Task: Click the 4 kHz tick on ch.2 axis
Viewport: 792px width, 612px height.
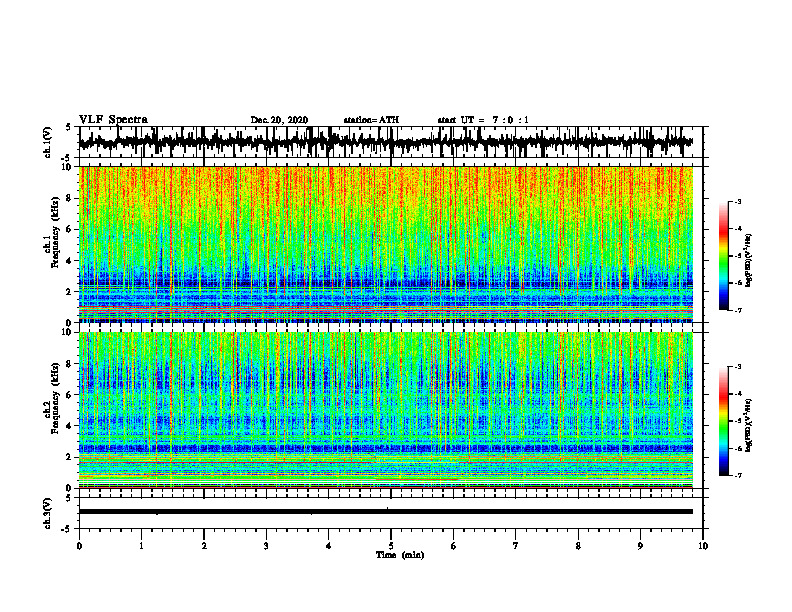Action: pyautogui.click(x=70, y=426)
